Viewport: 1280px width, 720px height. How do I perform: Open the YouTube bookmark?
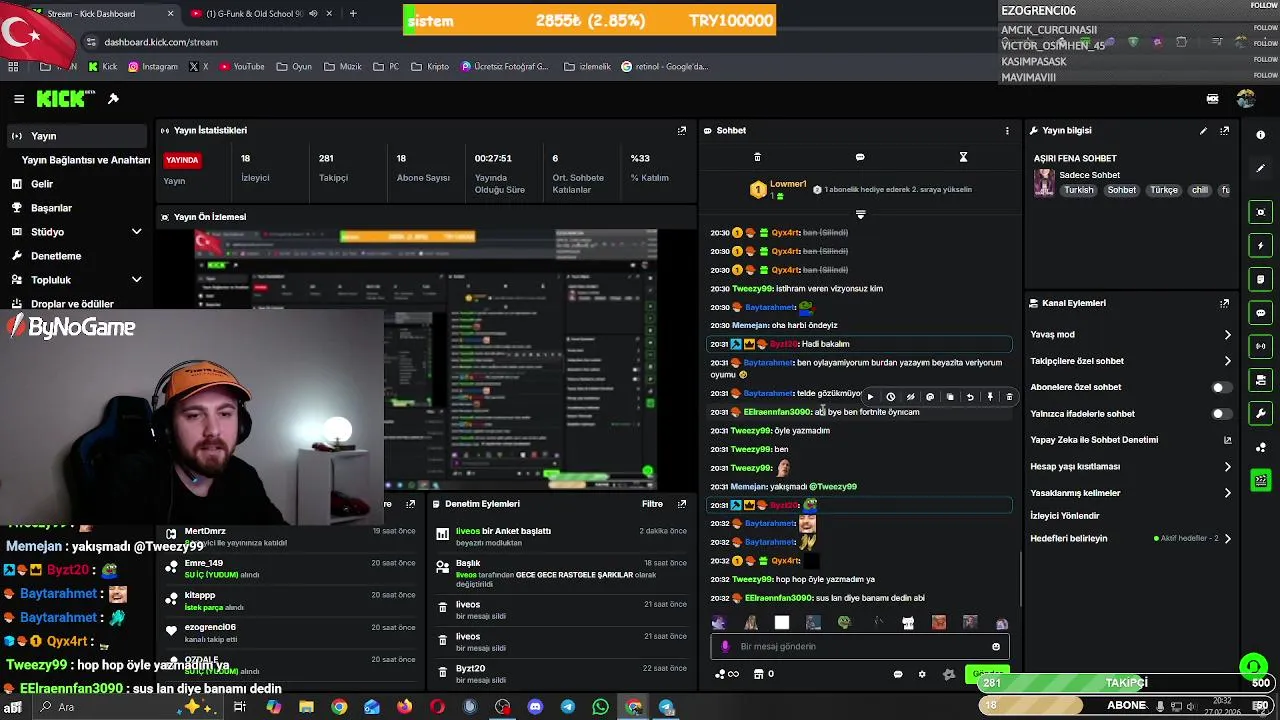[241, 67]
